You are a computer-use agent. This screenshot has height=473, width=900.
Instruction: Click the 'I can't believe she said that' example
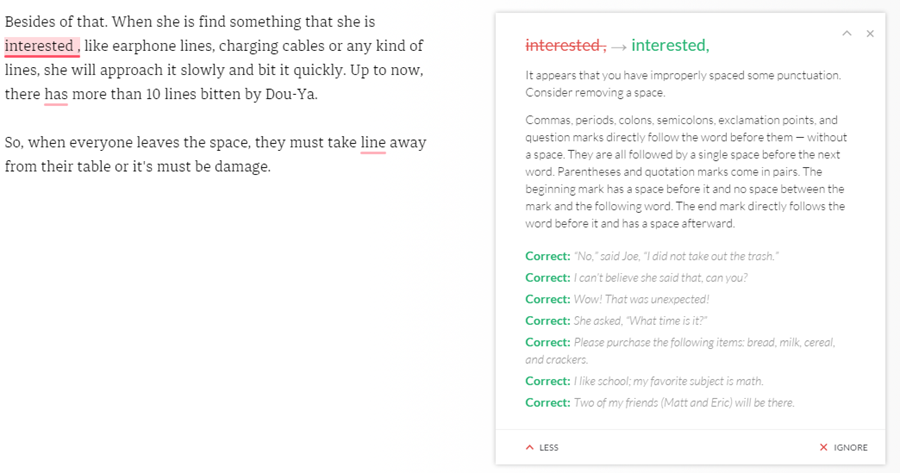tap(660, 277)
